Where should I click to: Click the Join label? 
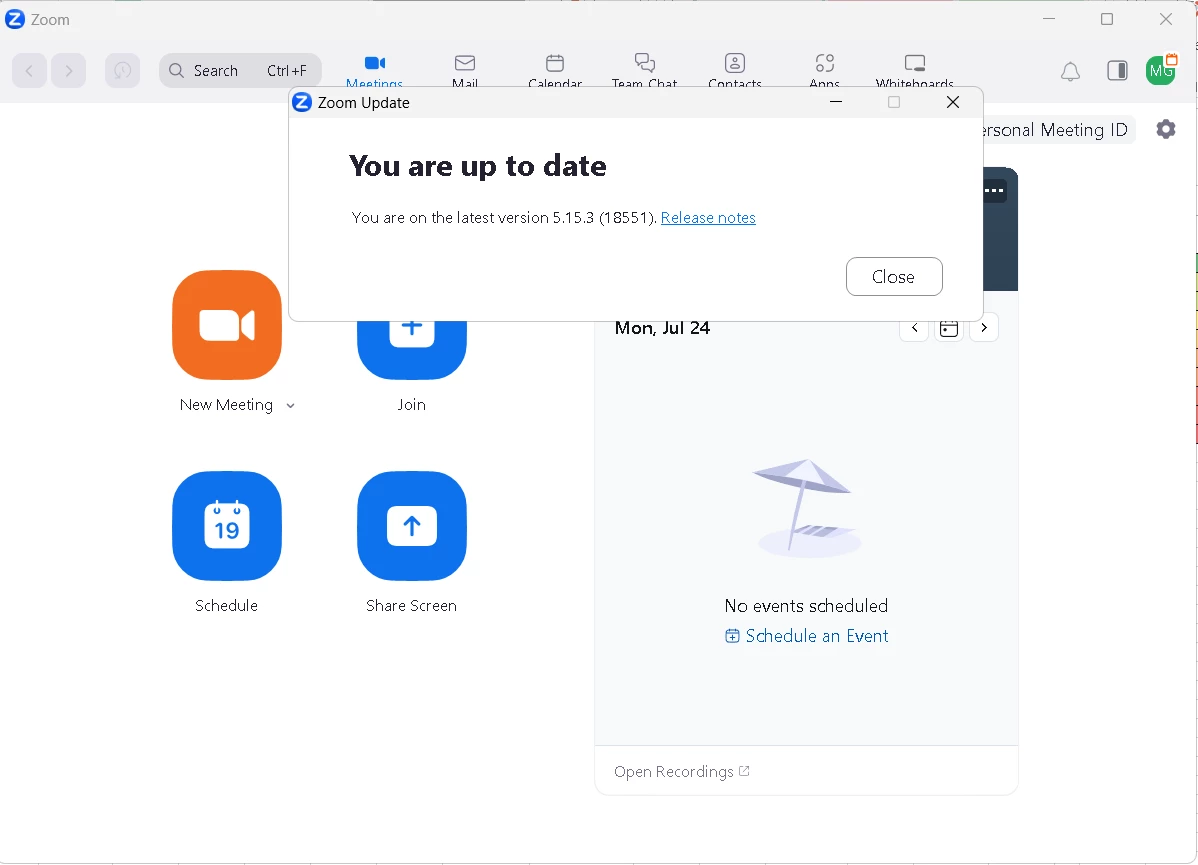click(x=411, y=405)
